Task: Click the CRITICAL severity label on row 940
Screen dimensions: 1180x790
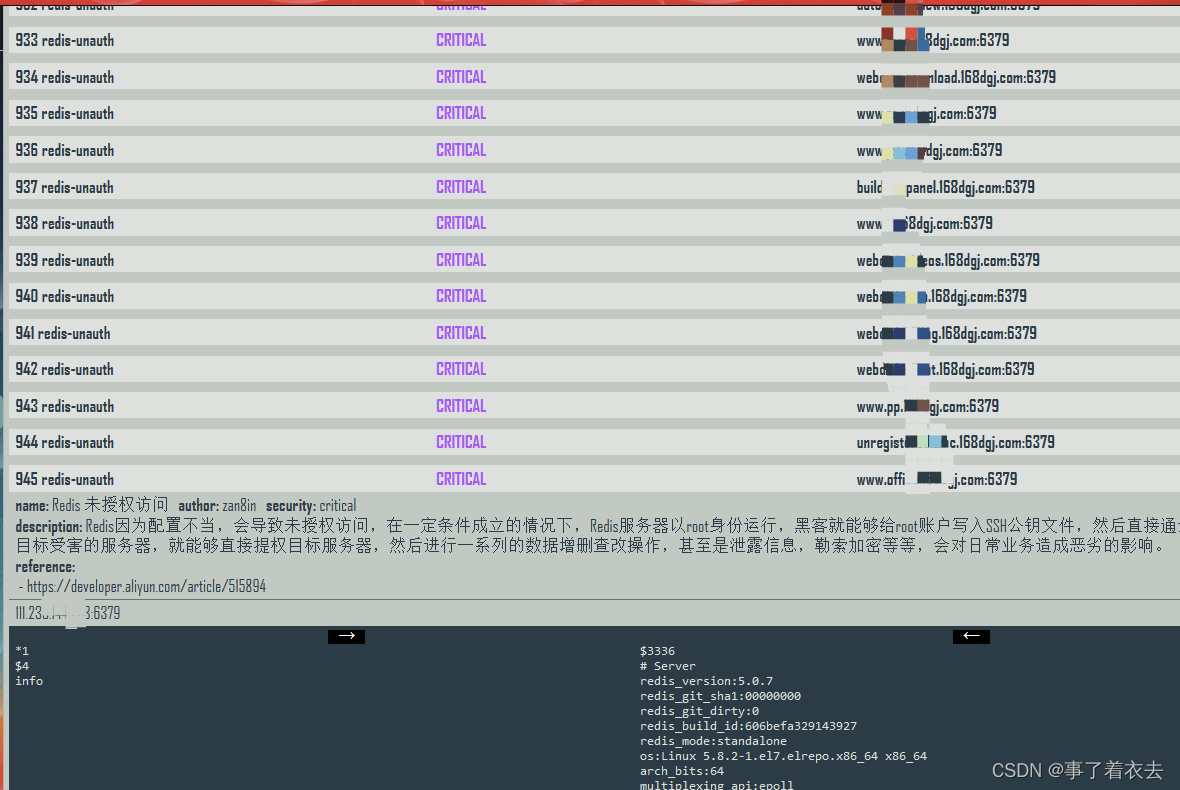Action: pos(460,296)
